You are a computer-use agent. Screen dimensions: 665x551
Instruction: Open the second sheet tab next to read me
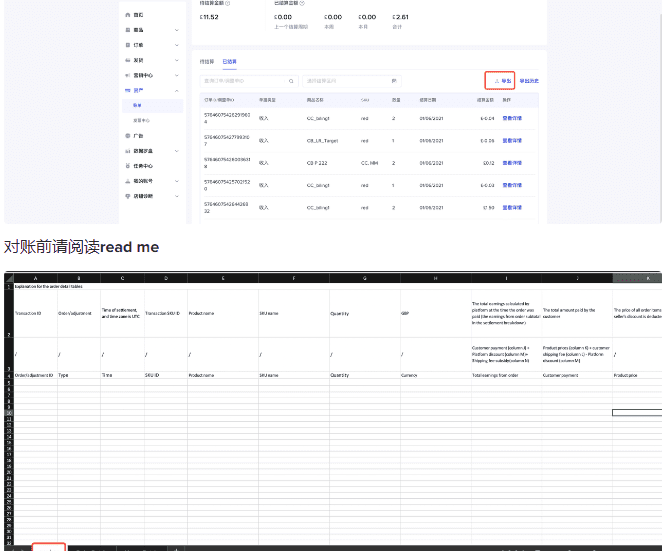tap(92, 548)
